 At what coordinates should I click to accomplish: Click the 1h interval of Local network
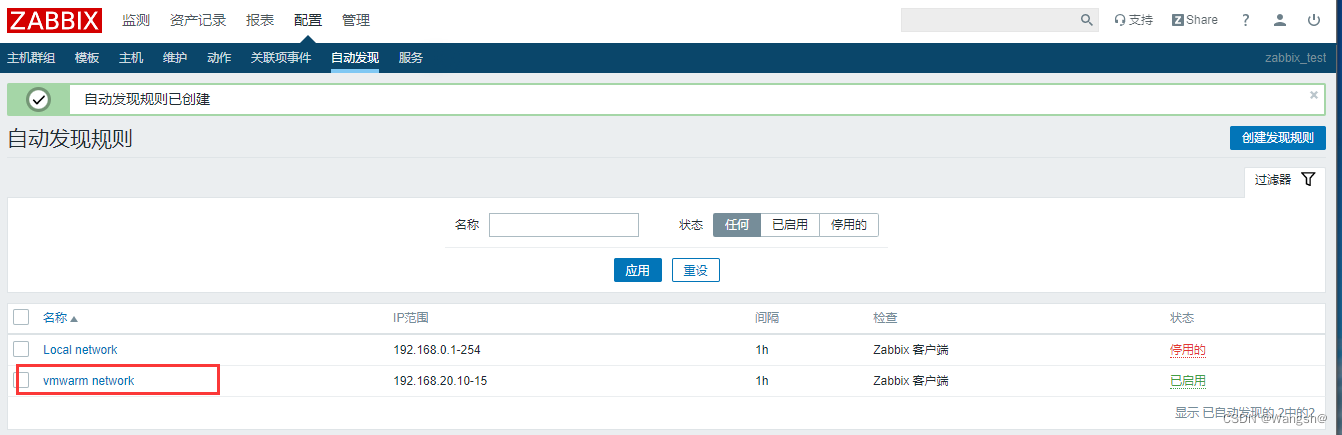[762, 350]
